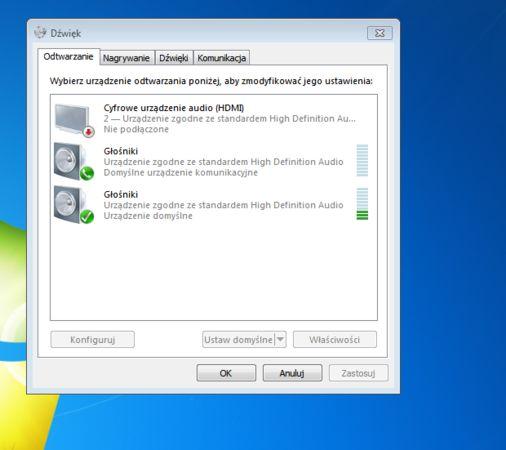
Task: Confirm with the OK button
Action: [x=226, y=373]
